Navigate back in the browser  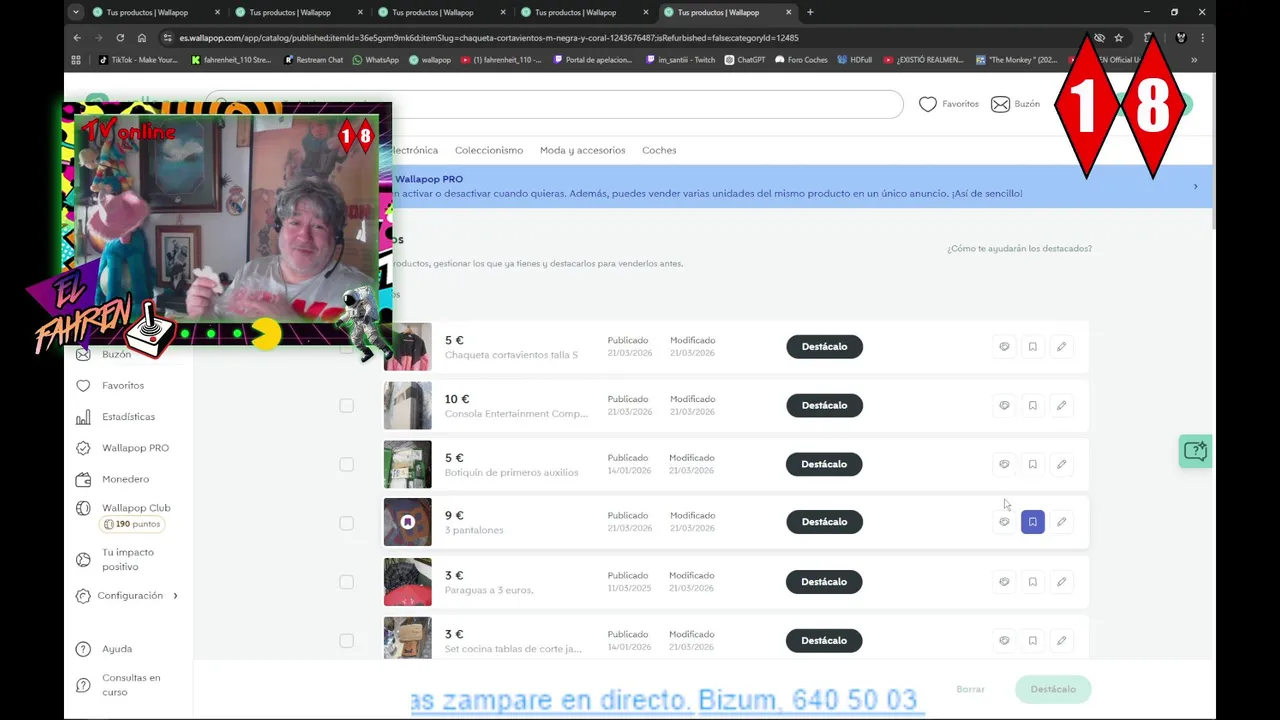coord(77,38)
